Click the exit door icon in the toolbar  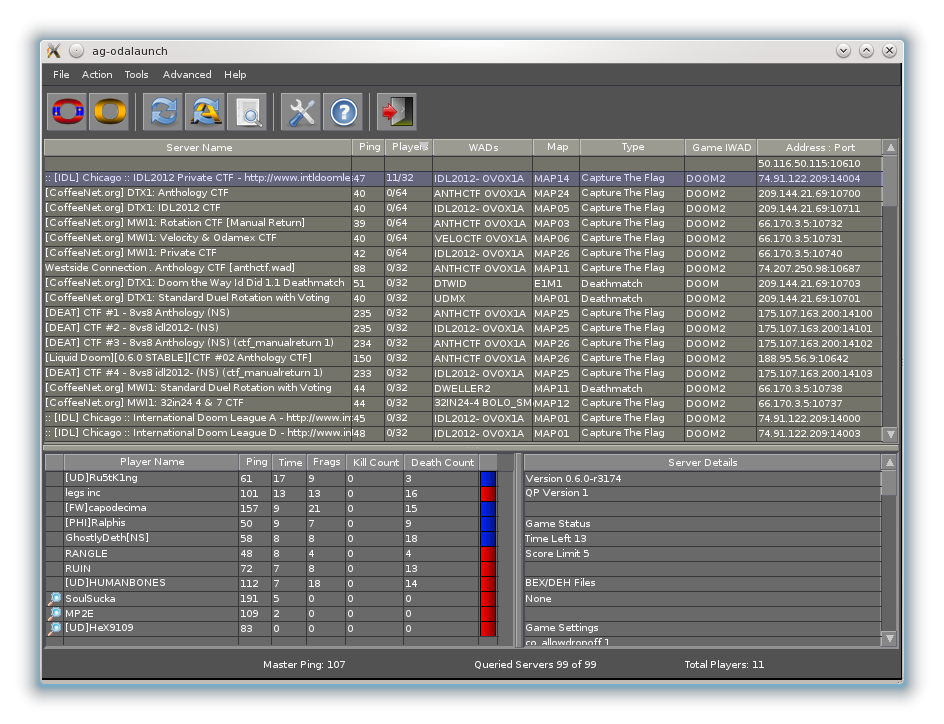(x=396, y=112)
